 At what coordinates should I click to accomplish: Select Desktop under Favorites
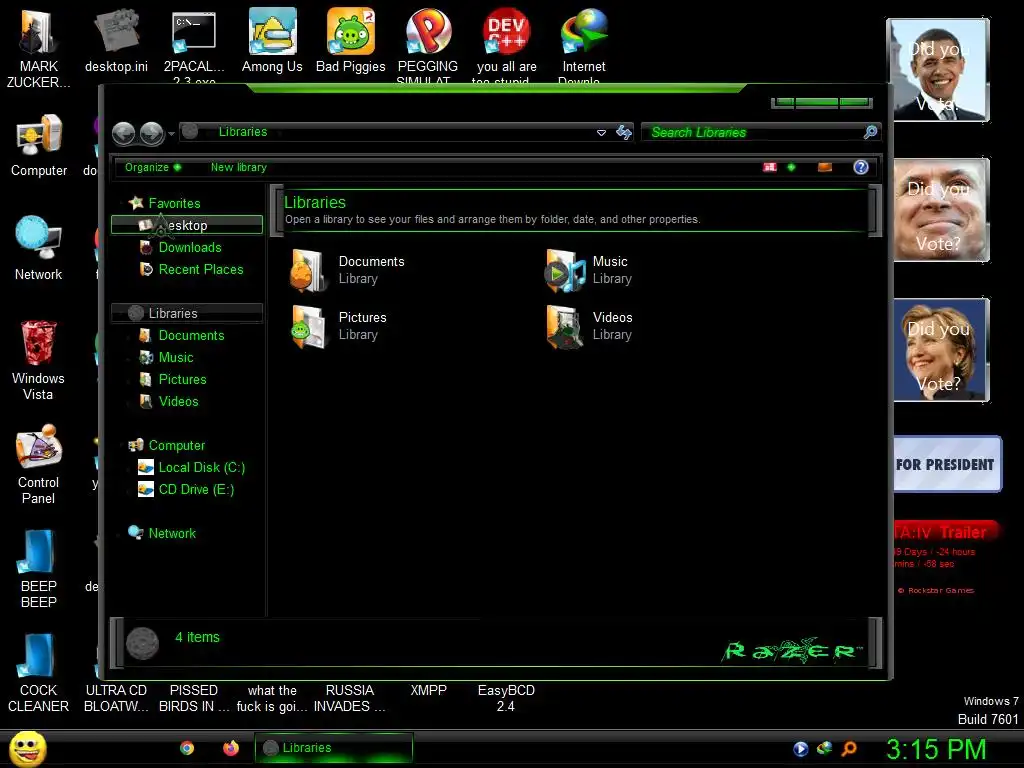(x=187, y=225)
